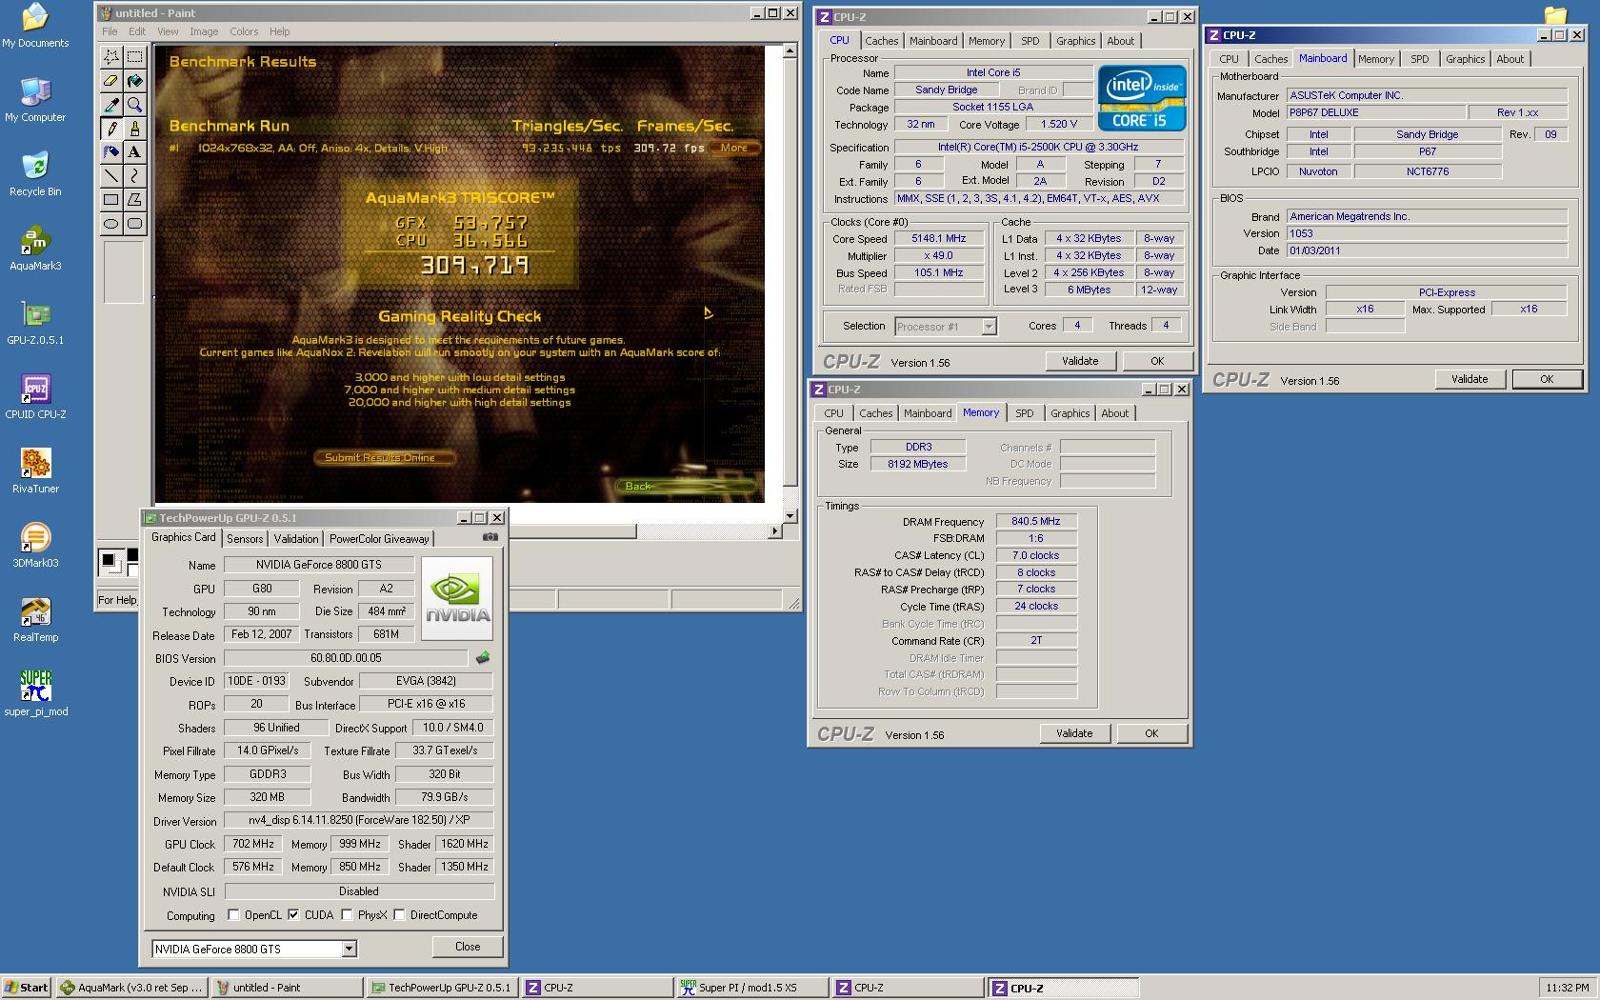
Task: Activate the Pick Color eyedropper tool
Action: pyautogui.click(x=111, y=105)
